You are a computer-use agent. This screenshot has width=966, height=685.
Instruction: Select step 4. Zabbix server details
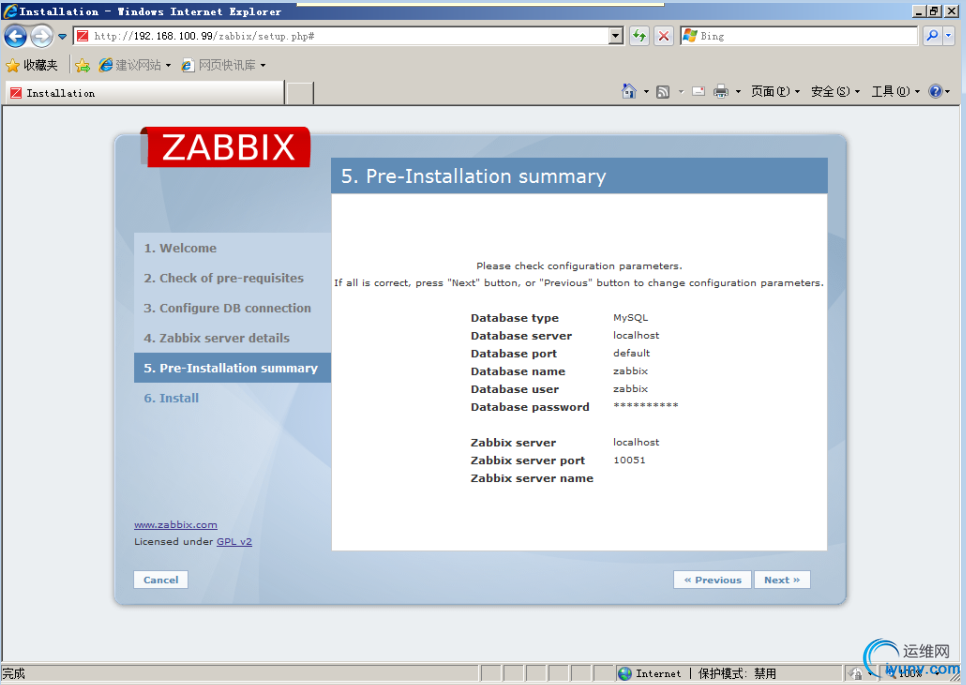click(x=216, y=338)
